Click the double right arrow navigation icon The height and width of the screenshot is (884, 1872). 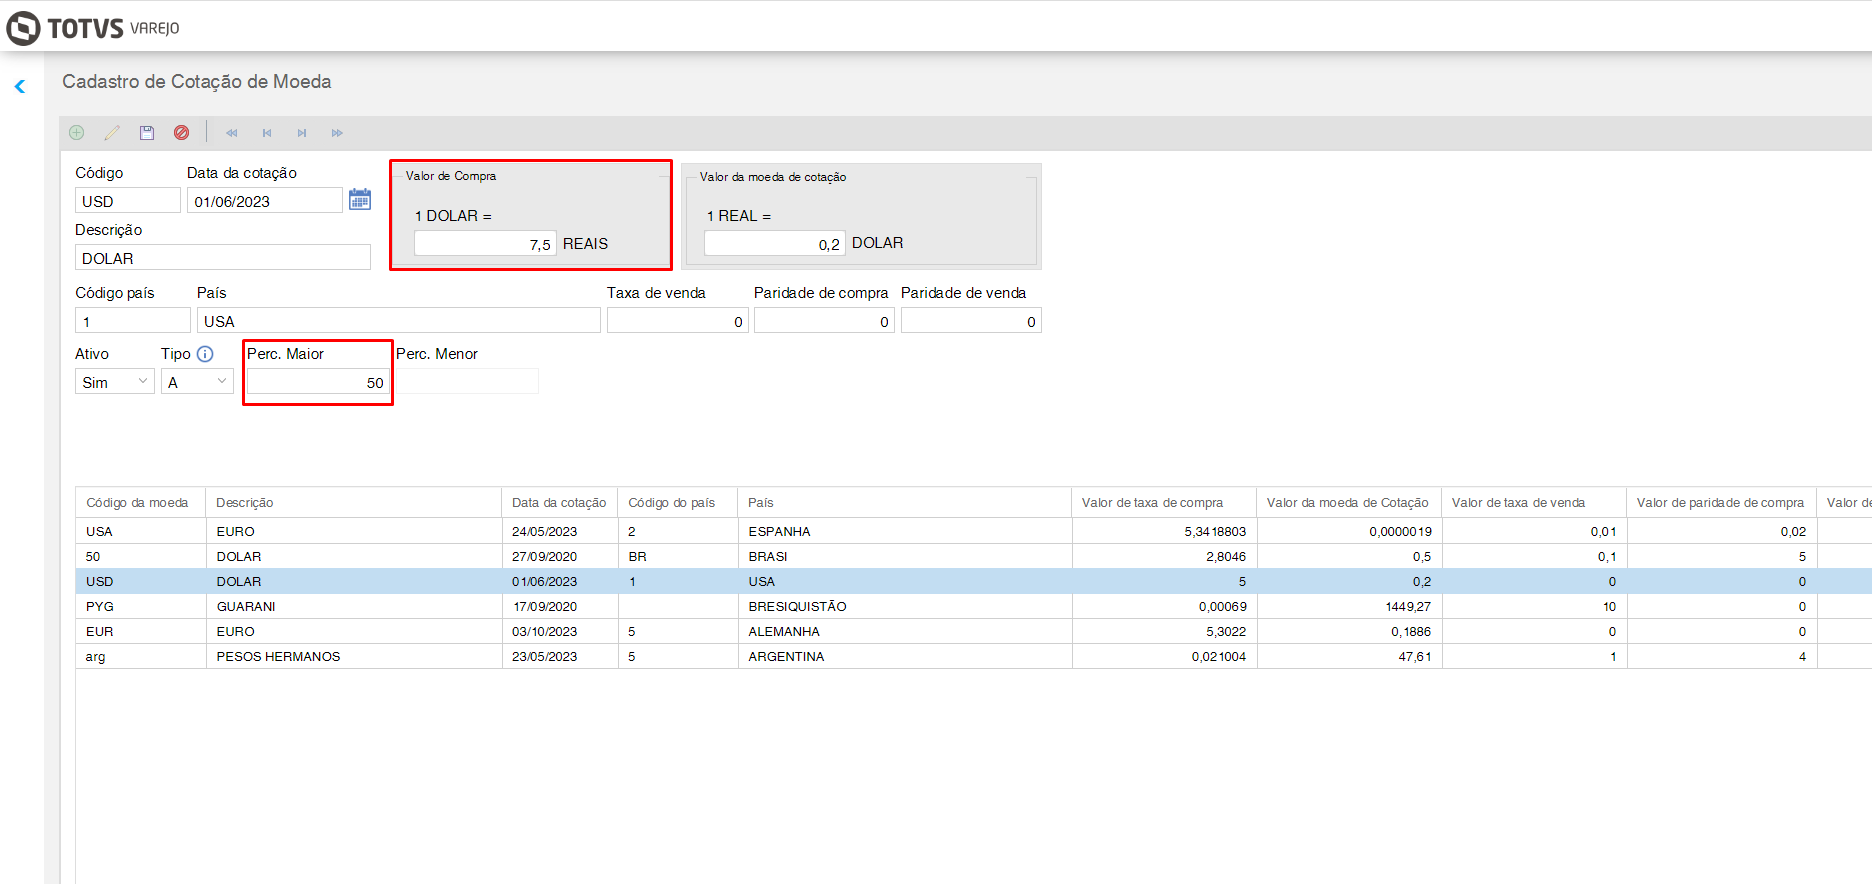click(x=337, y=132)
